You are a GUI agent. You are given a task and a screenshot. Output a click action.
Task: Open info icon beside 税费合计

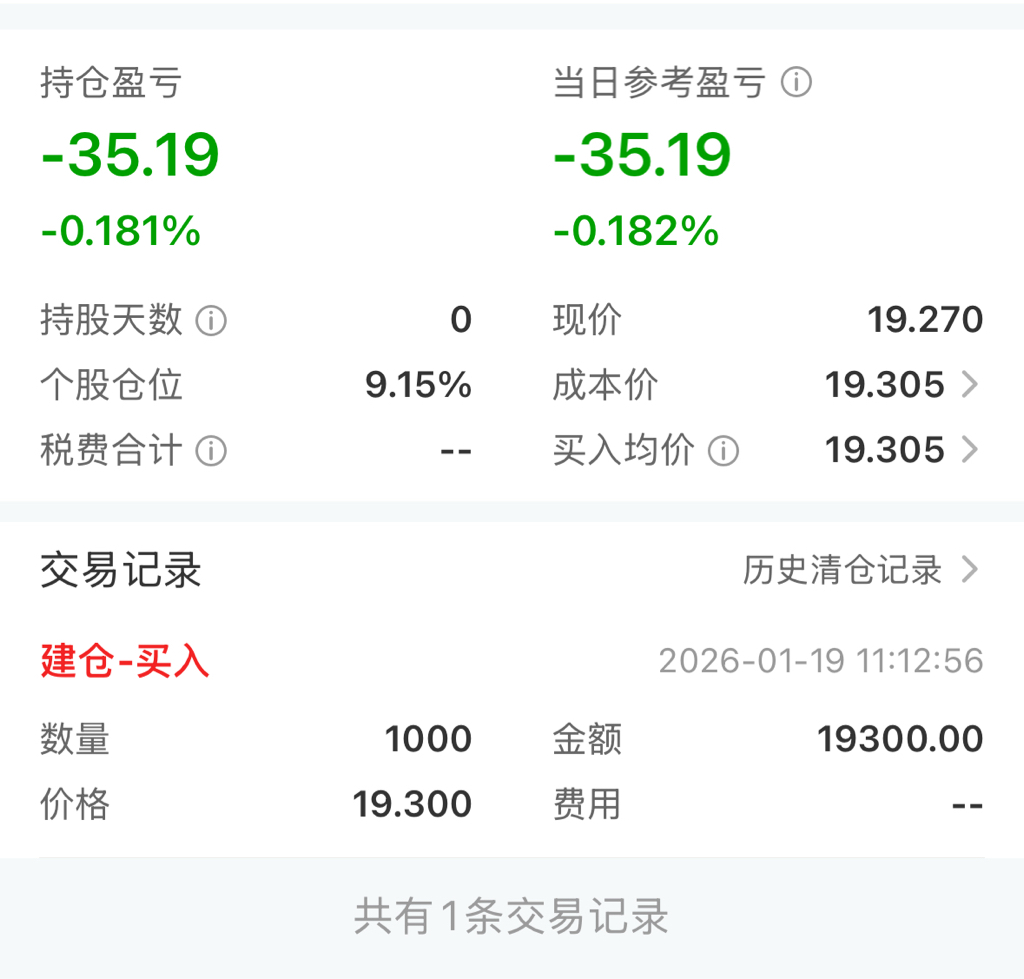click(211, 451)
